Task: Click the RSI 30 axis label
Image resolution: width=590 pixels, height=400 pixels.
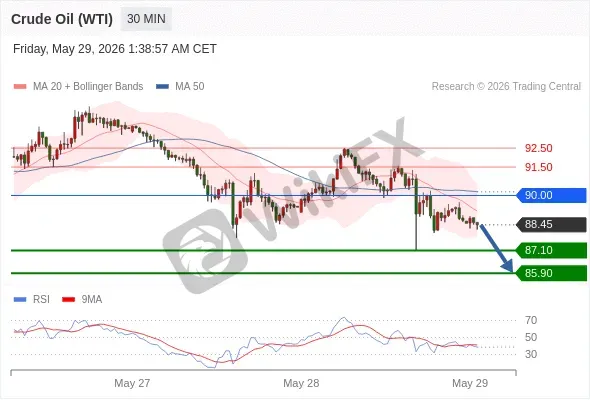Action: [x=531, y=354]
